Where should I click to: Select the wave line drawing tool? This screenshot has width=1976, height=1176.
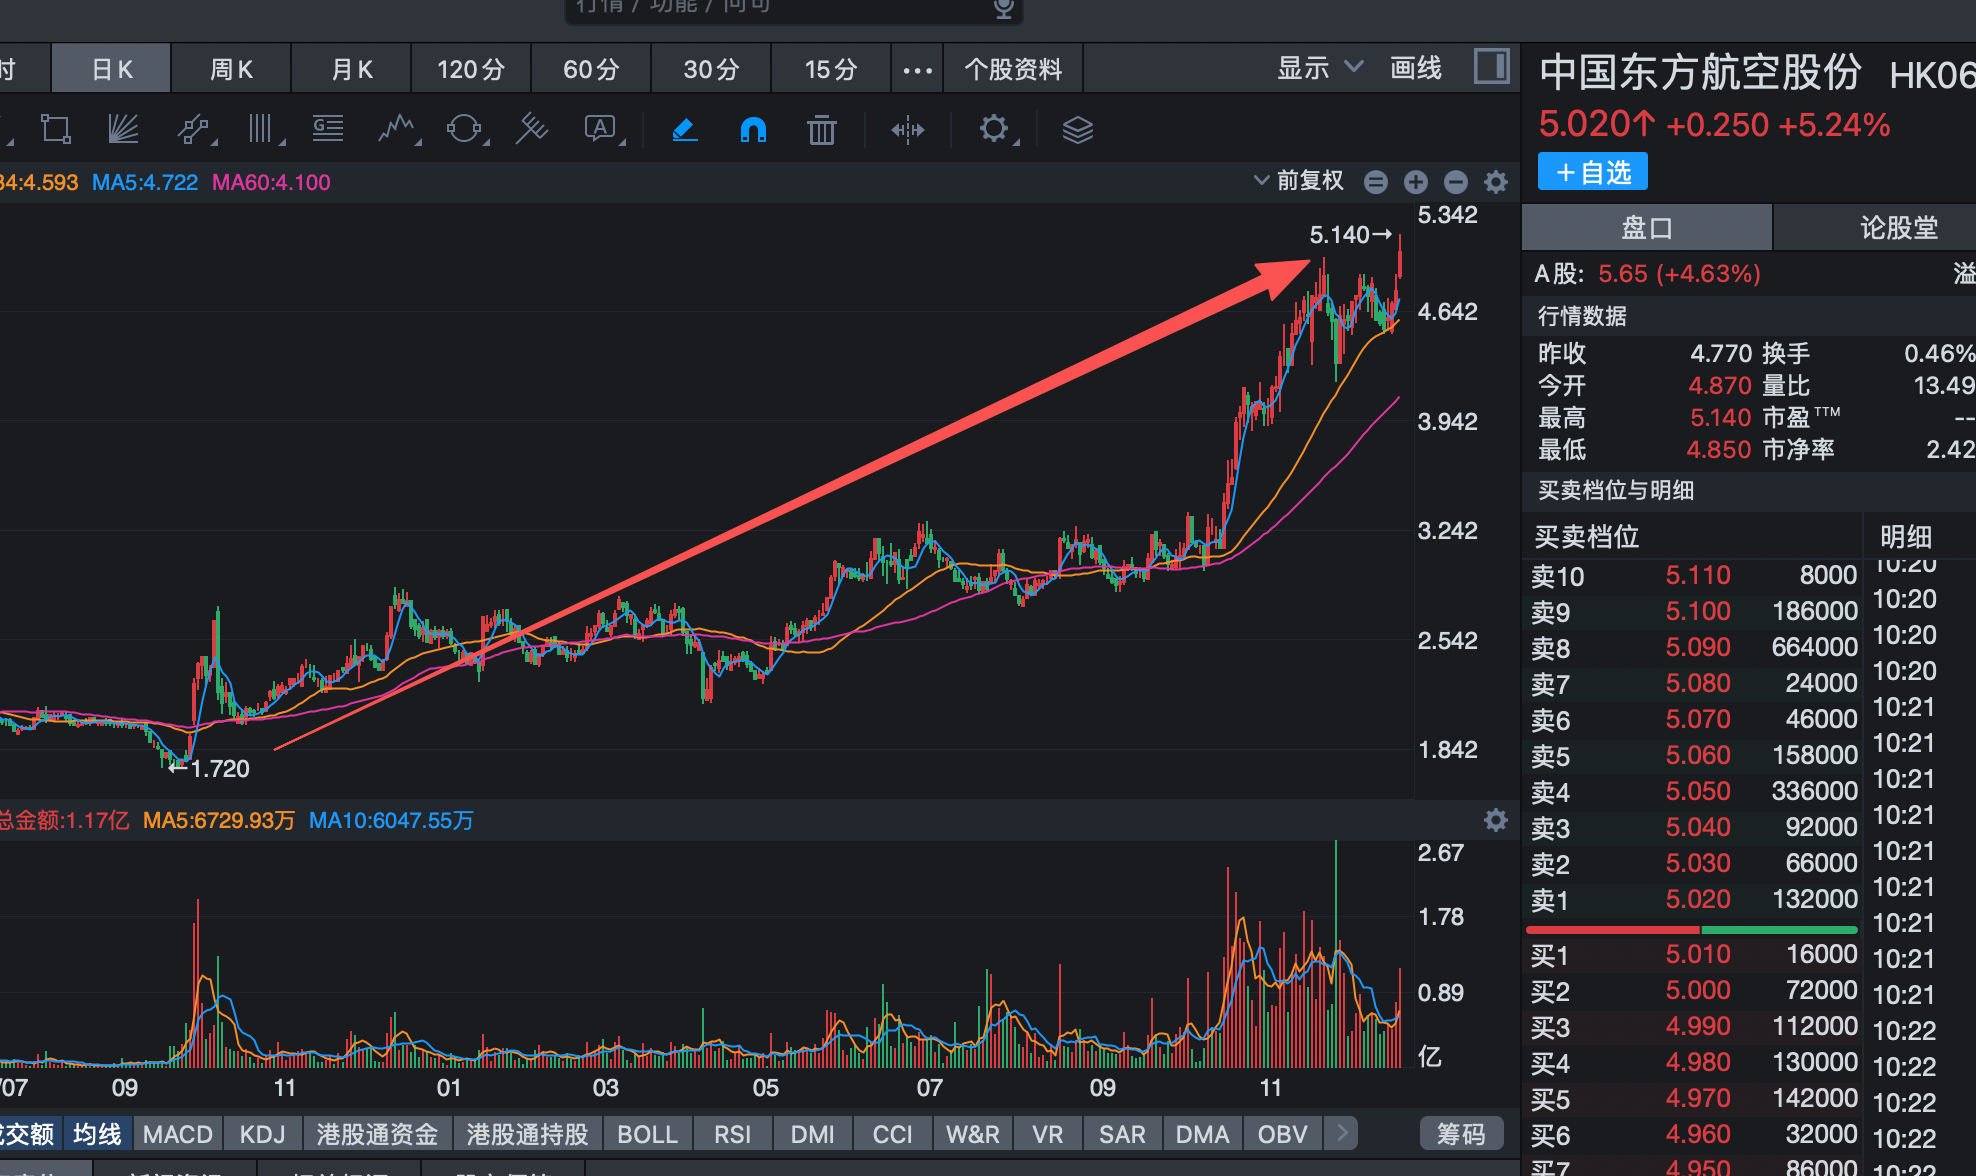397,129
